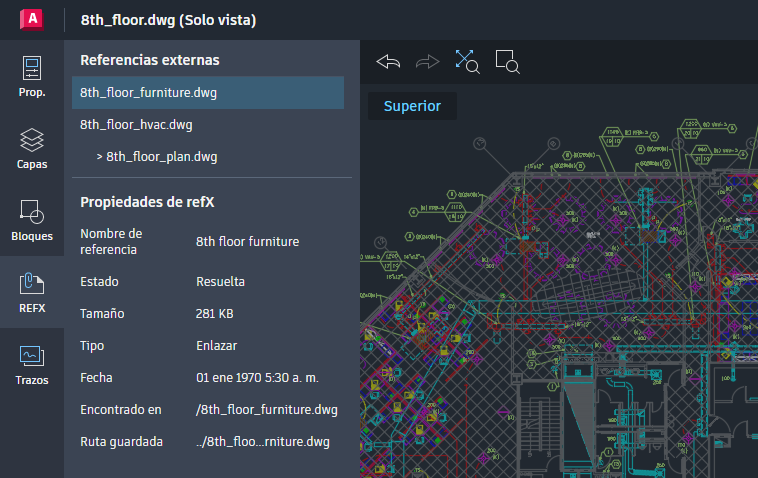
Task: Click saved path '../8th_floo...rniture.dwg'
Action: 263,442
